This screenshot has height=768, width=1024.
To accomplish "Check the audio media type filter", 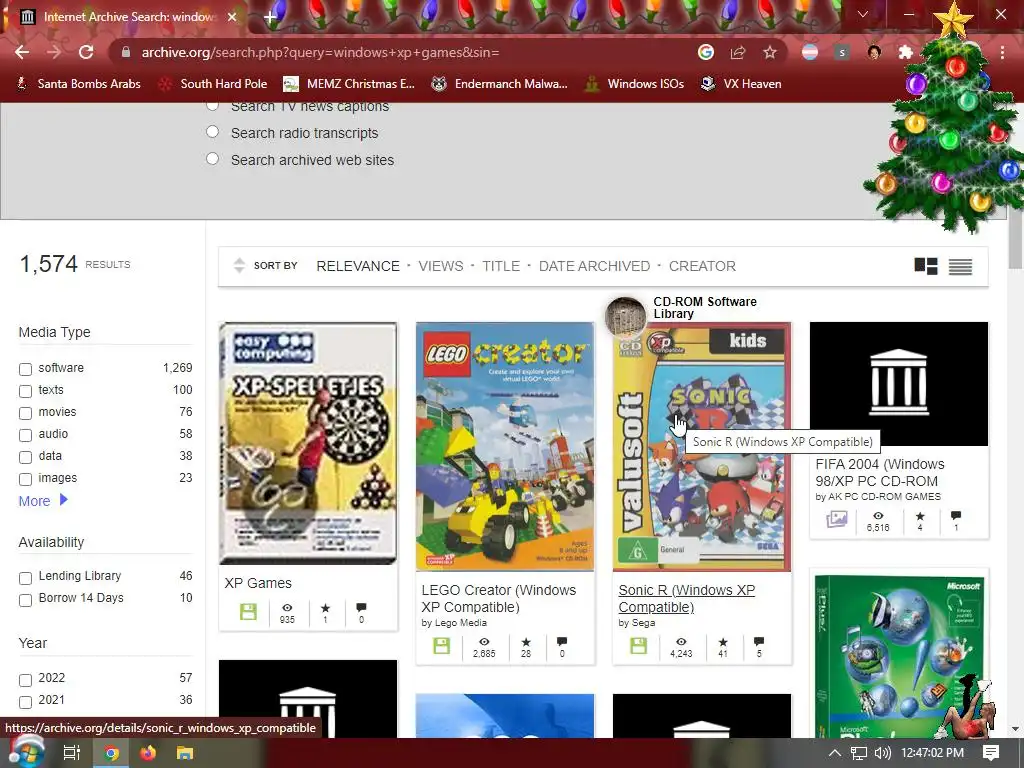I will [25, 435].
